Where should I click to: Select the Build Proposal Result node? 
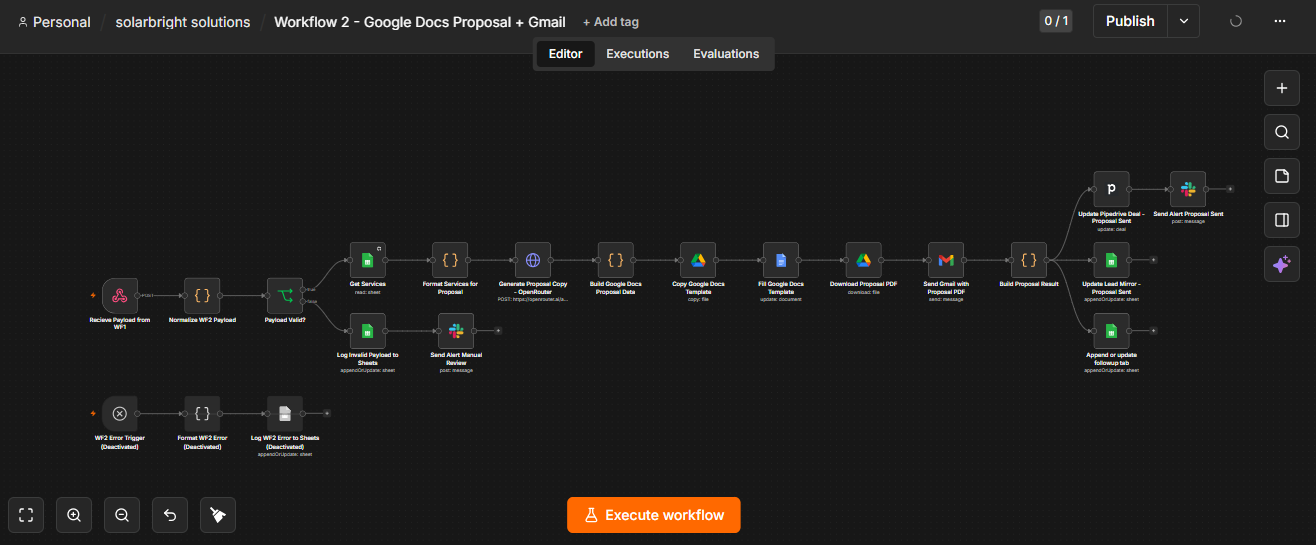tap(1029, 260)
